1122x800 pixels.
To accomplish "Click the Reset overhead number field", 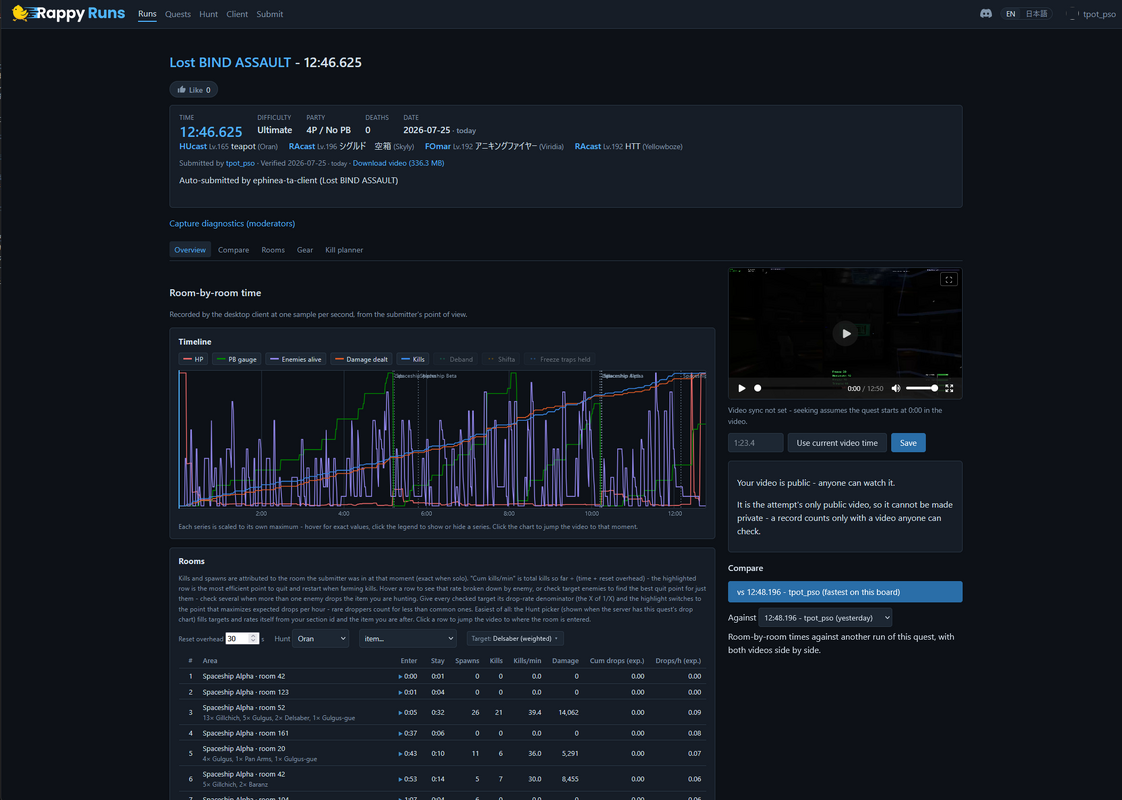I will 242,638.
